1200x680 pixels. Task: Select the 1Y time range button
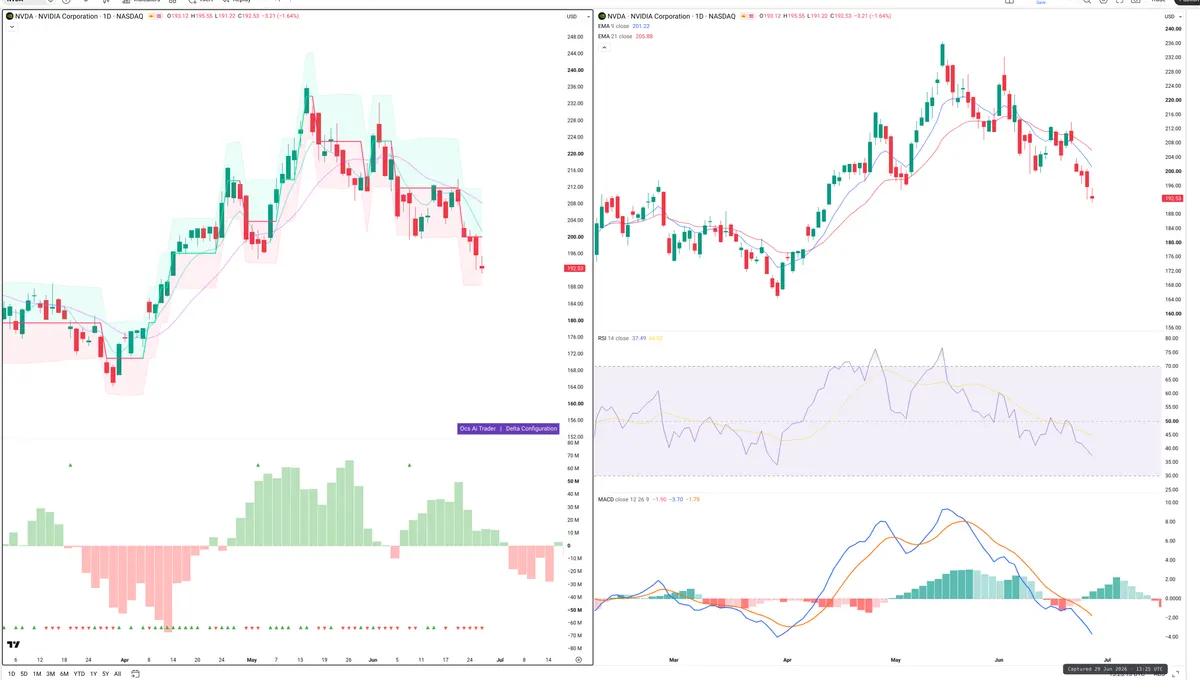[93, 674]
